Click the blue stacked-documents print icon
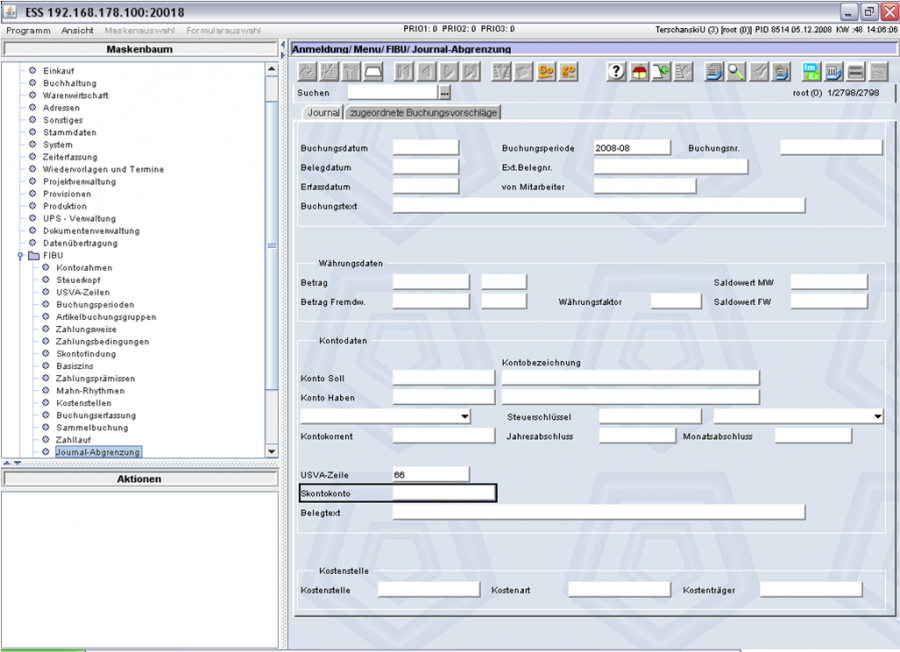The width and height of the screenshot is (900, 652). pos(713,72)
